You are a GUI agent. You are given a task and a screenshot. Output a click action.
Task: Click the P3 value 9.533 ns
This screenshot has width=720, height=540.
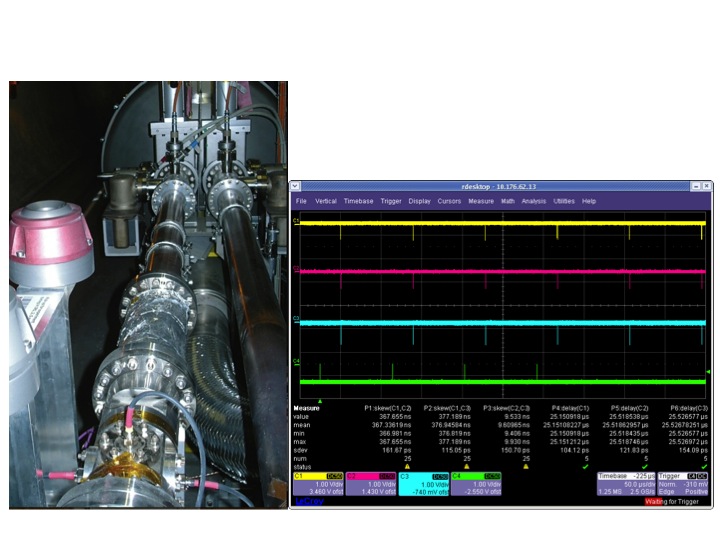(517, 416)
